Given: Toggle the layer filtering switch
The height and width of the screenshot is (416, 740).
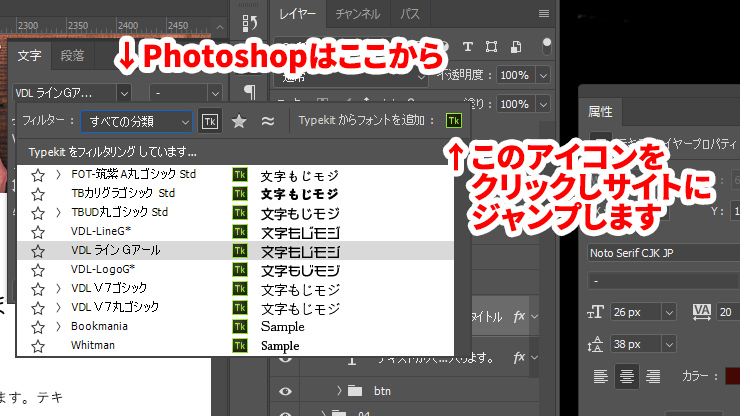Looking at the screenshot, I should point(546,46).
